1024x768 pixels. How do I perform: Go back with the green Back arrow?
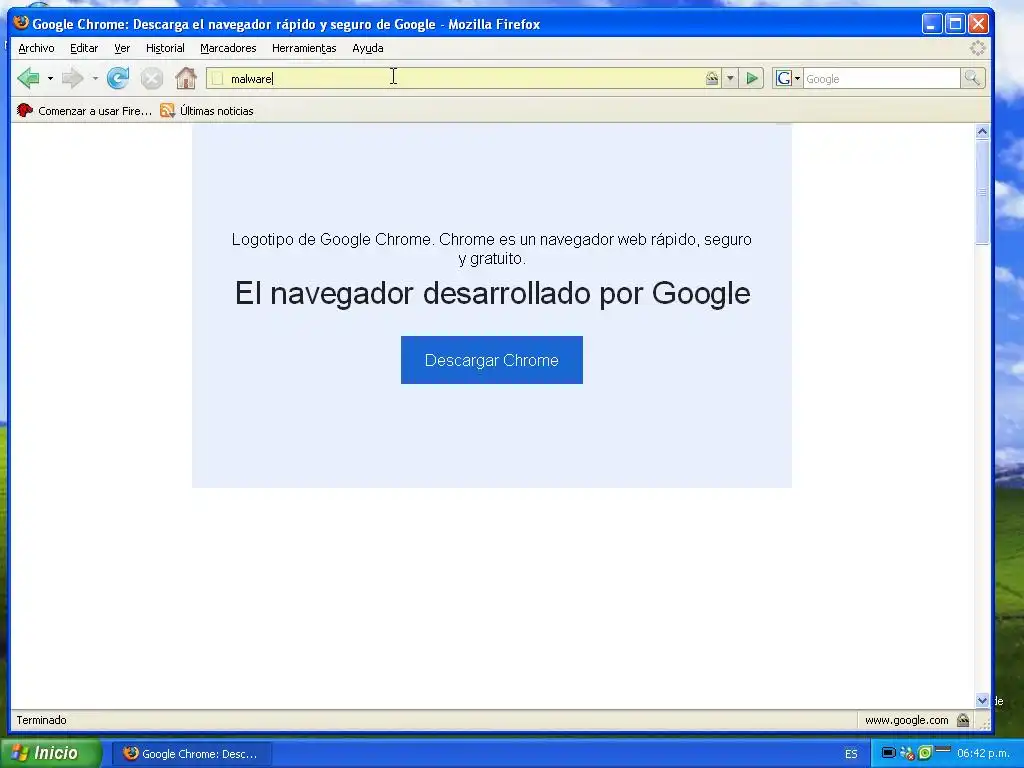[28, 78]
